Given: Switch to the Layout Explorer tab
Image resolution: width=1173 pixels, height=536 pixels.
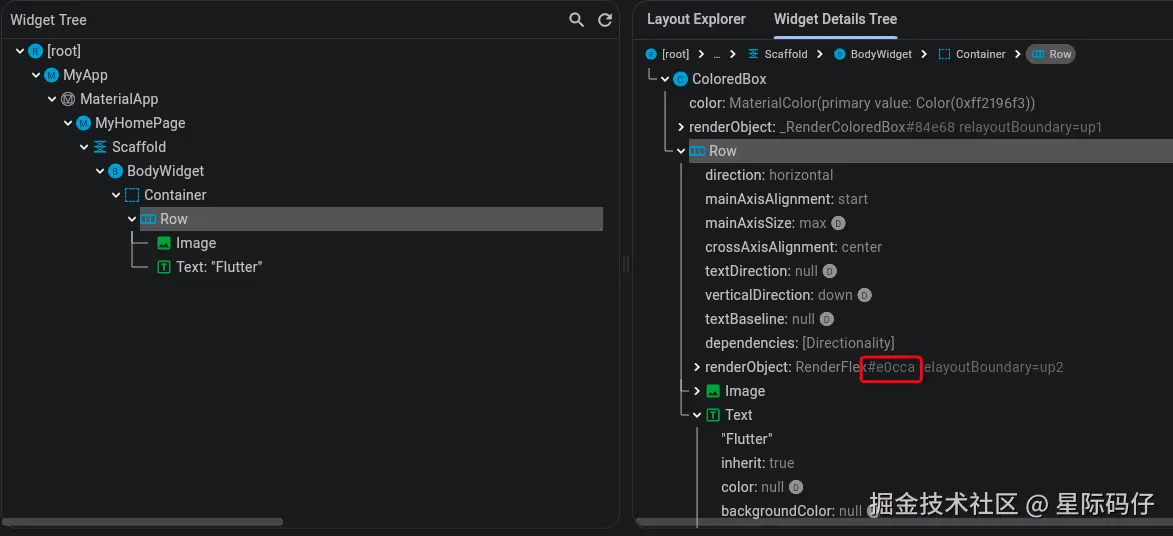Looking at the screenshot, I should pyautogui.click(x=696, y=19).
